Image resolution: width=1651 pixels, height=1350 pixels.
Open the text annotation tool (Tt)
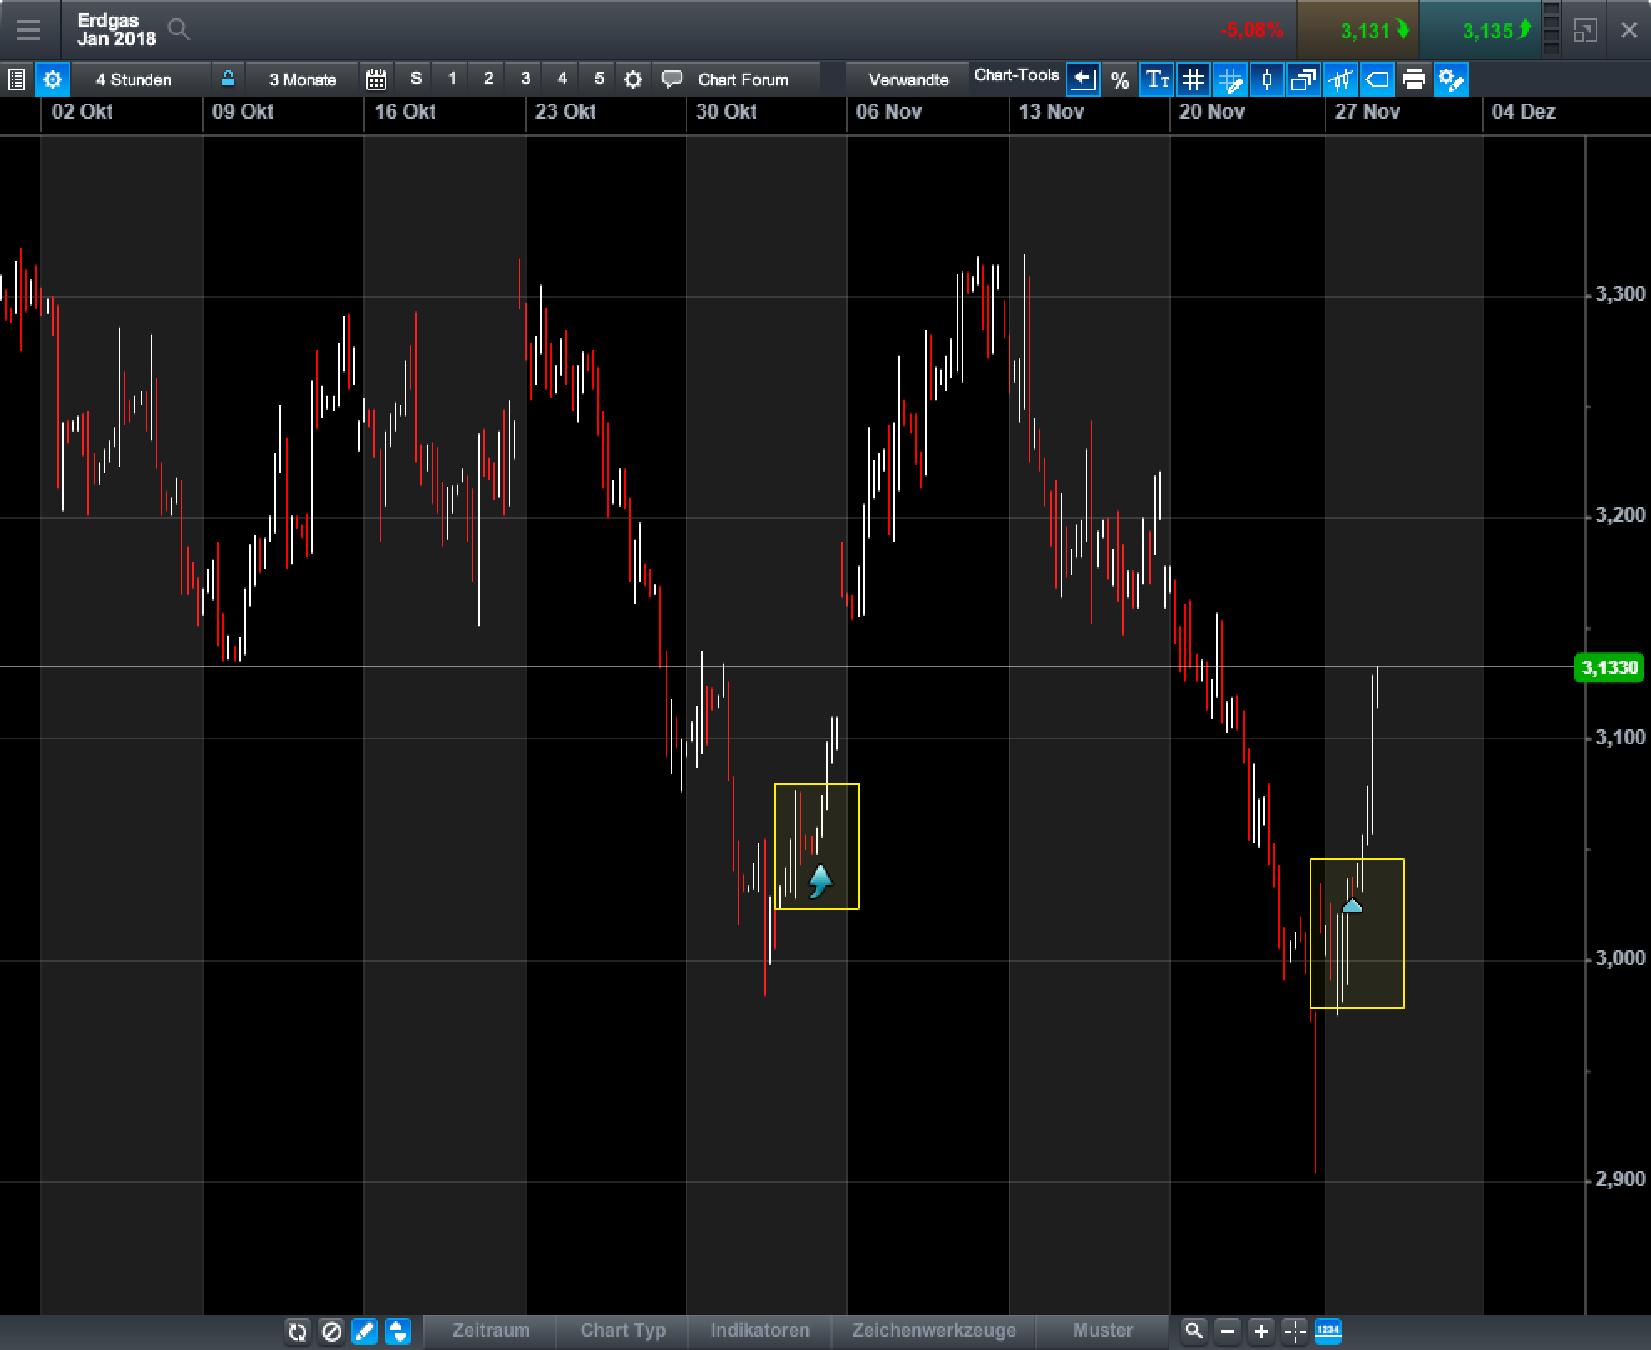(1157, 80)
